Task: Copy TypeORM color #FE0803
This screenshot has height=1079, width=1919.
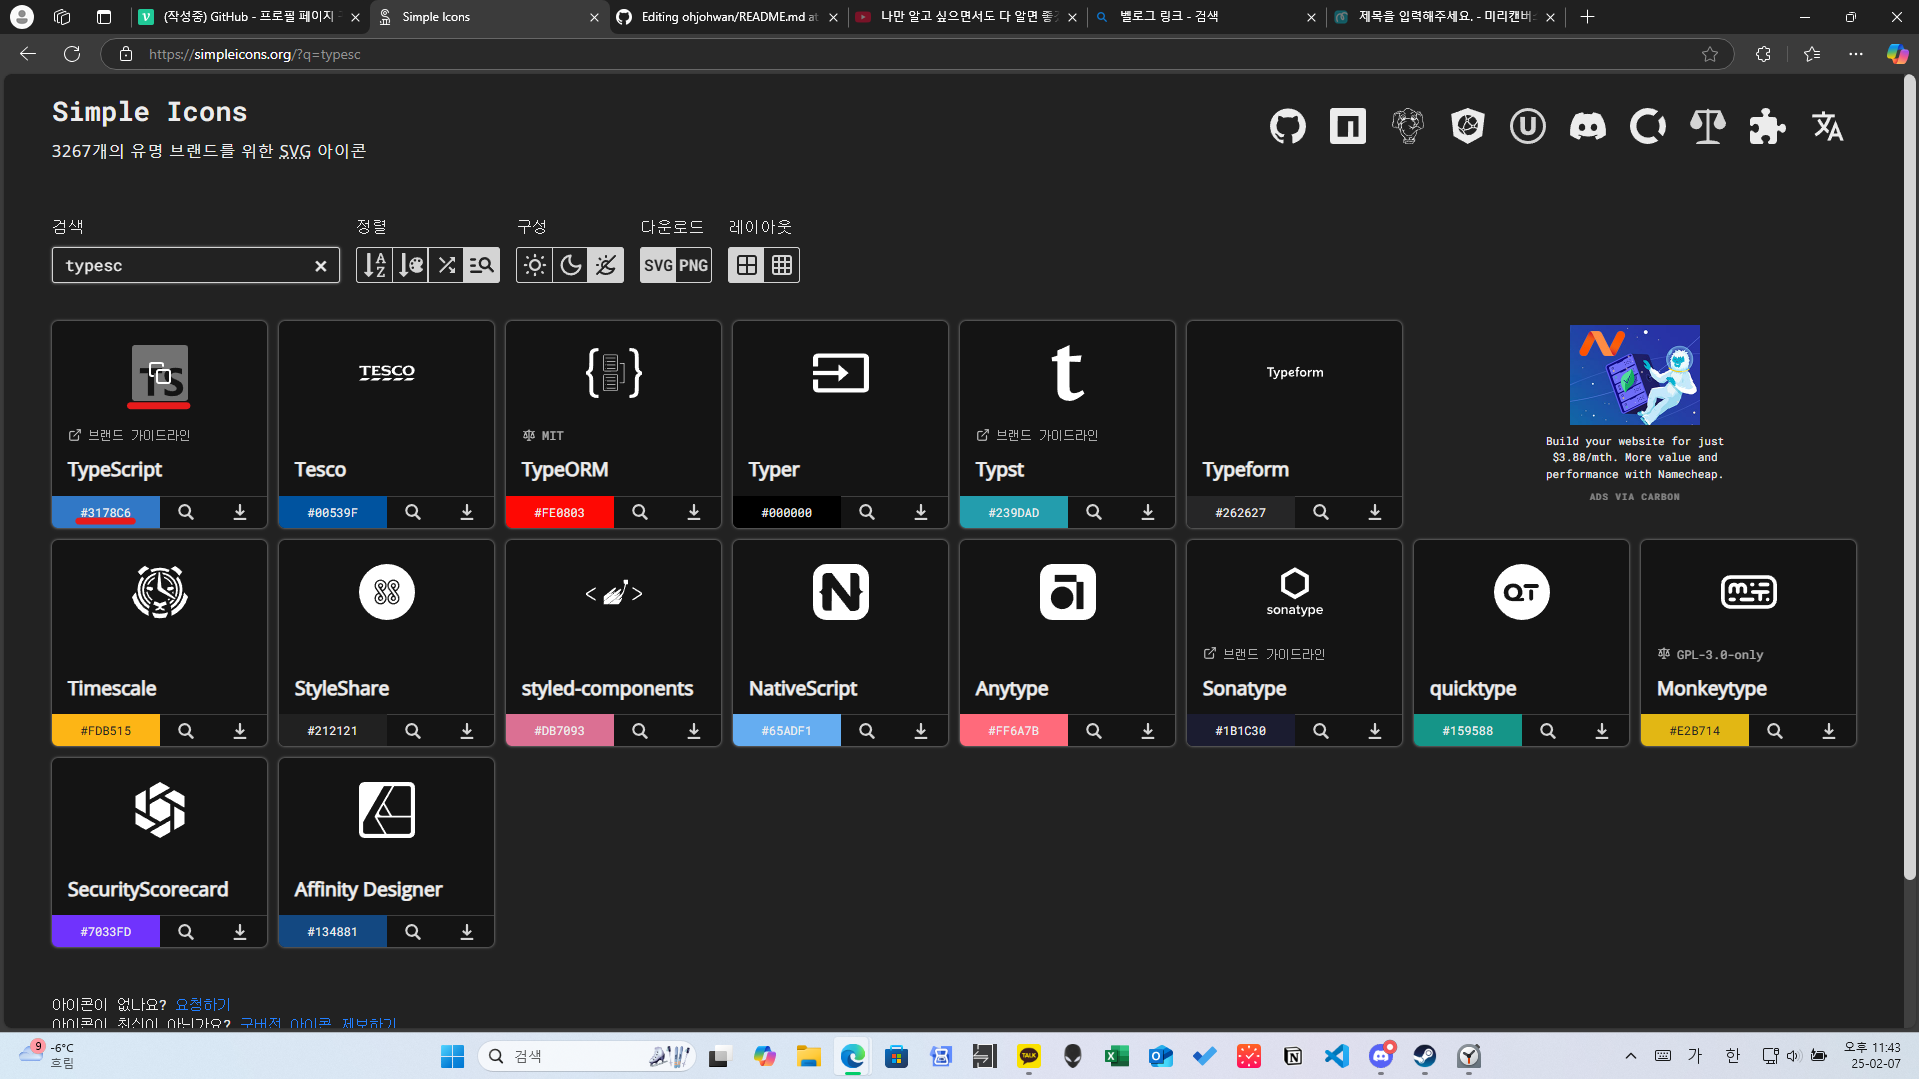Action: (560, 512)
